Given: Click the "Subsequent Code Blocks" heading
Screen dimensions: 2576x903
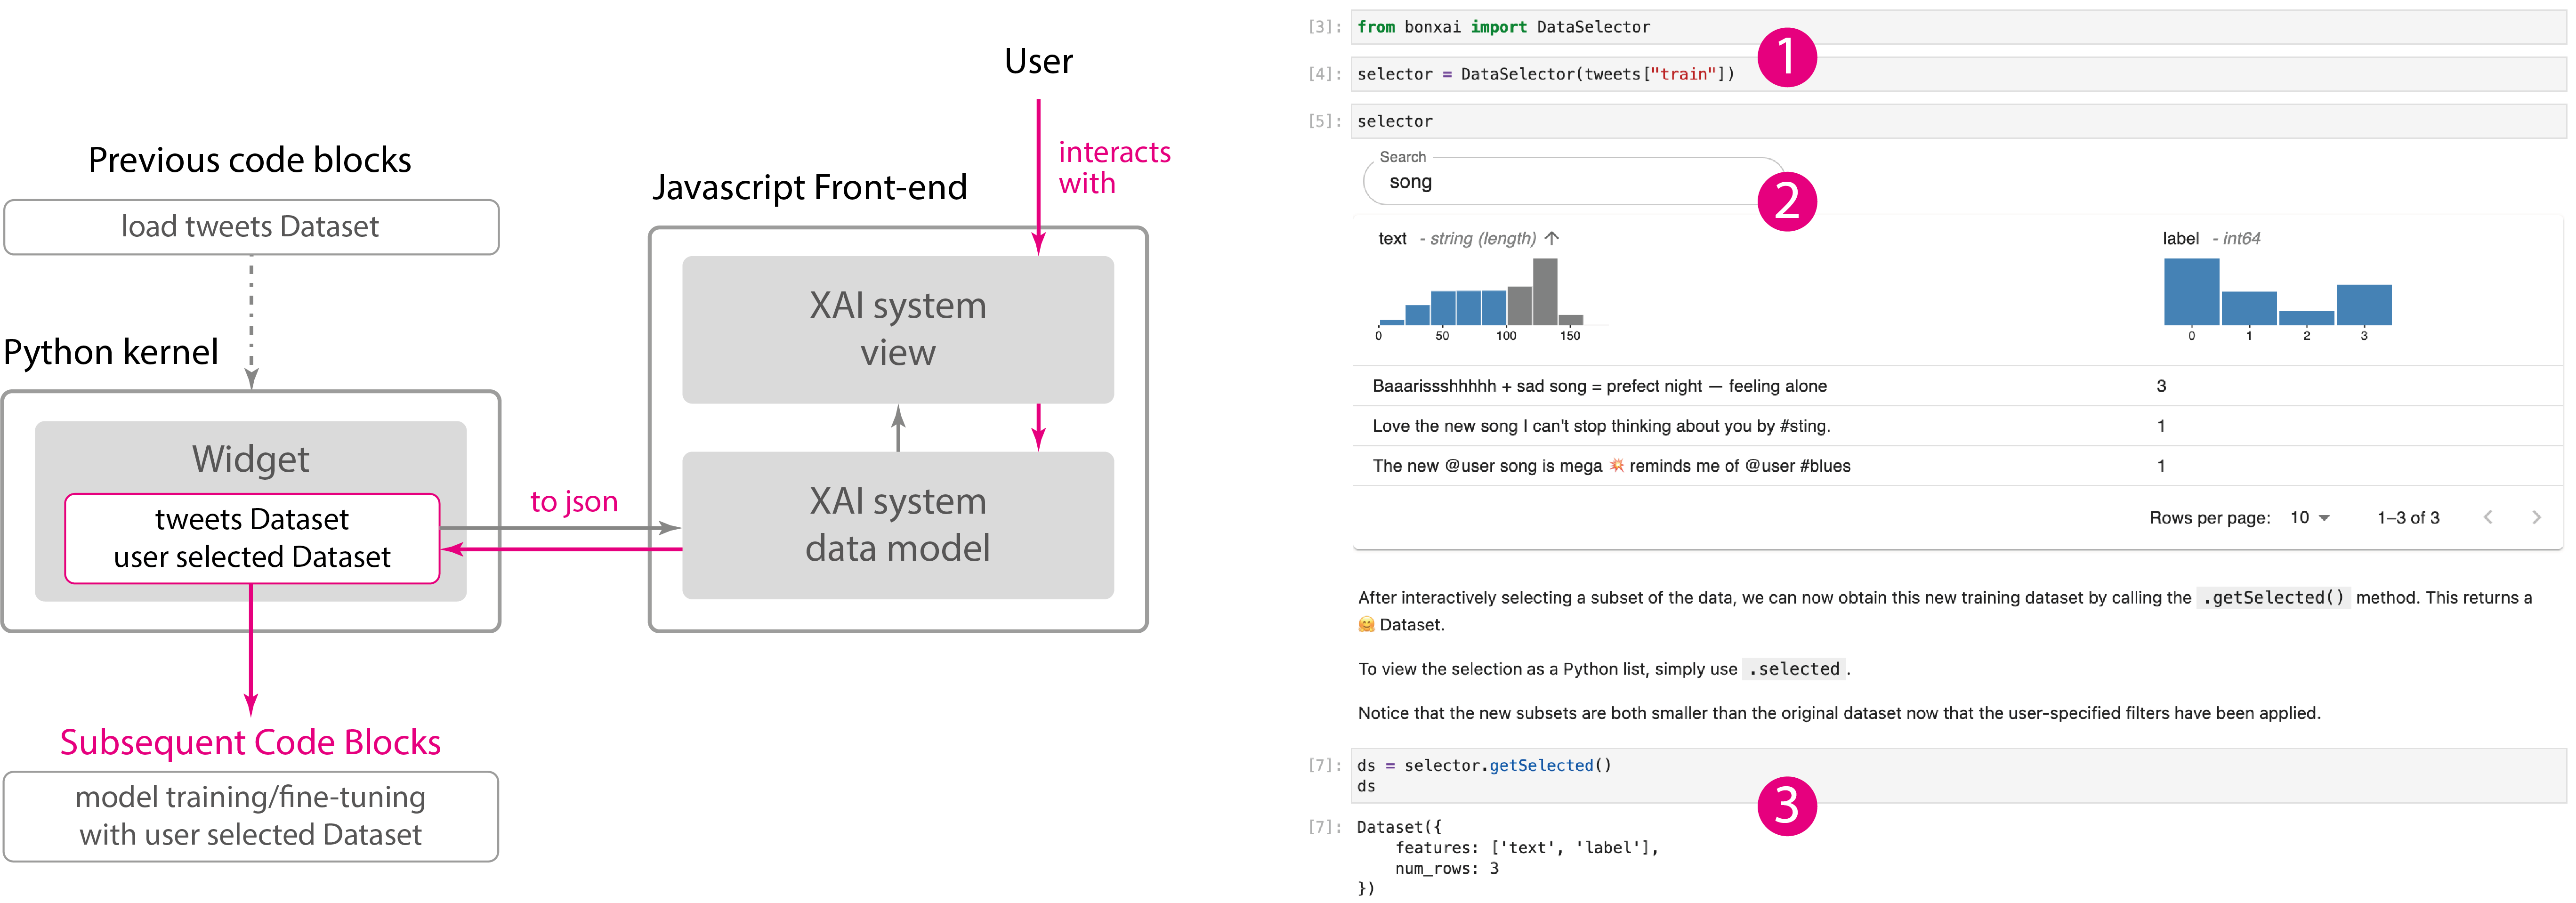Looking at the screenshot, I should pos(250,742).
